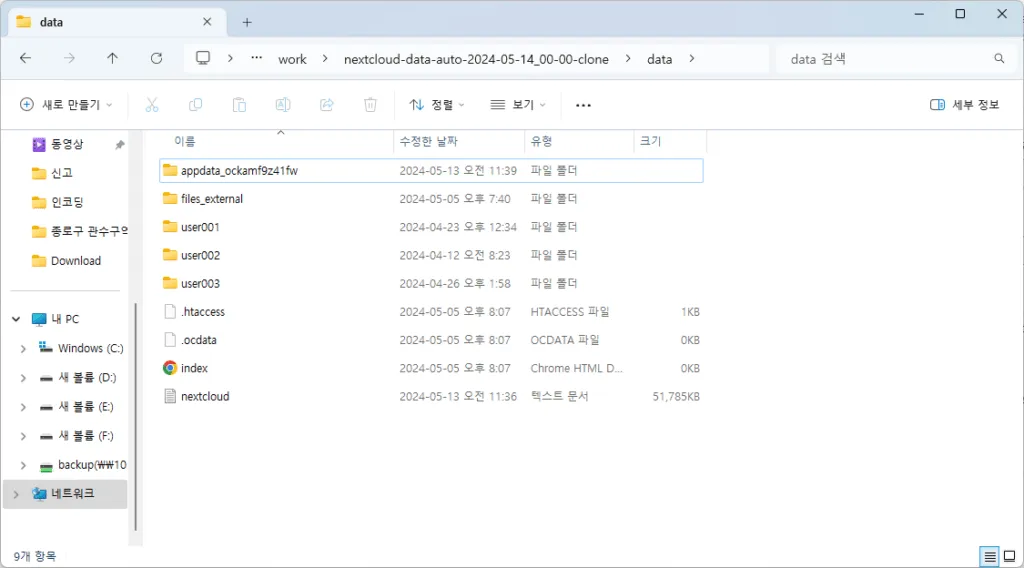
Task: Open 종로구 관수구역 folder in sidebar
Action: (x=78, y=231)
